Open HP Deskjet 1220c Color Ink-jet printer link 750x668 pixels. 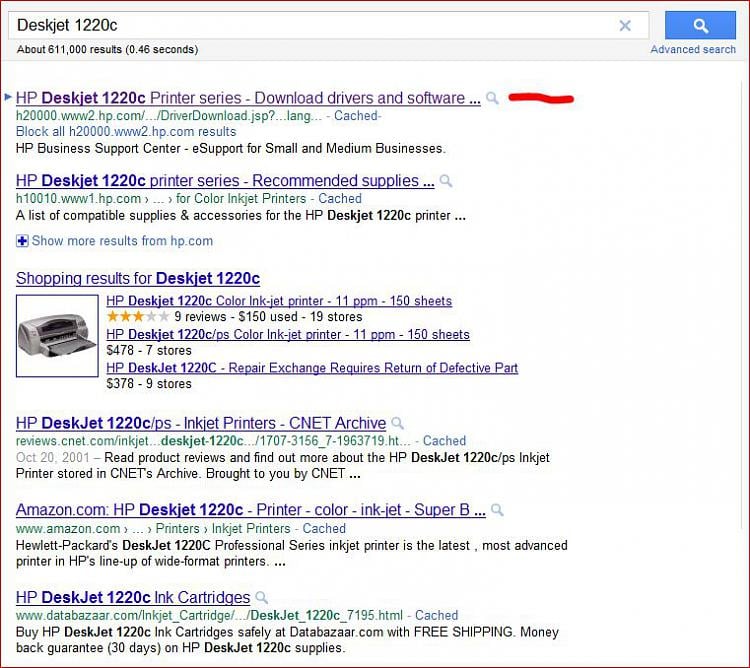coord(279,301)
